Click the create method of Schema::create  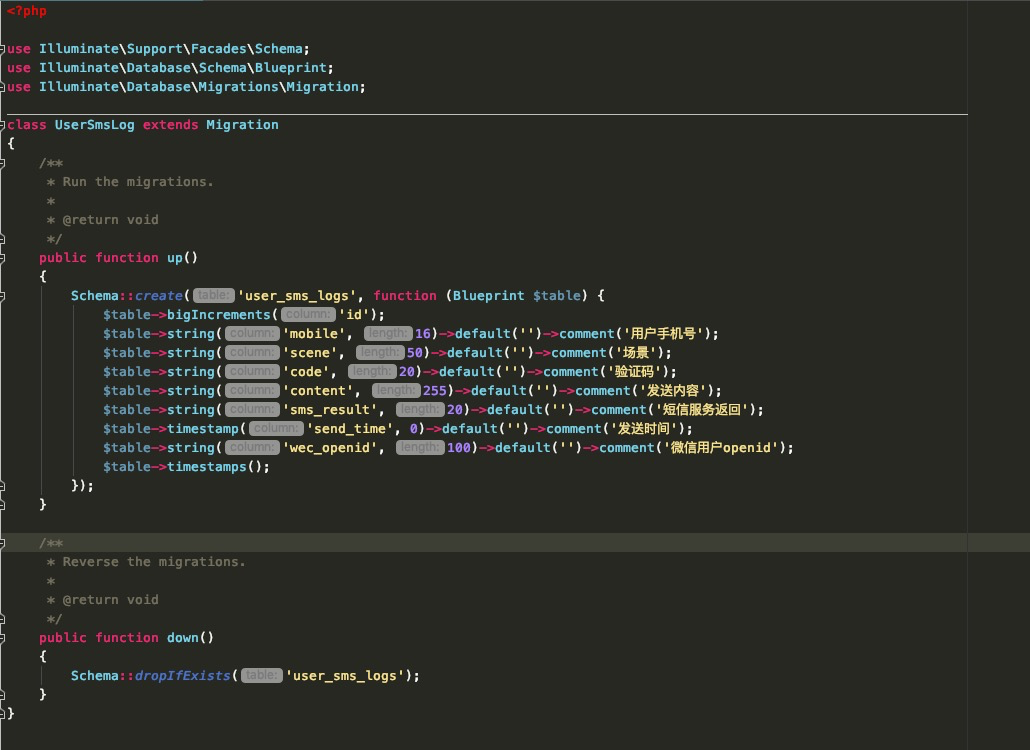158,296
